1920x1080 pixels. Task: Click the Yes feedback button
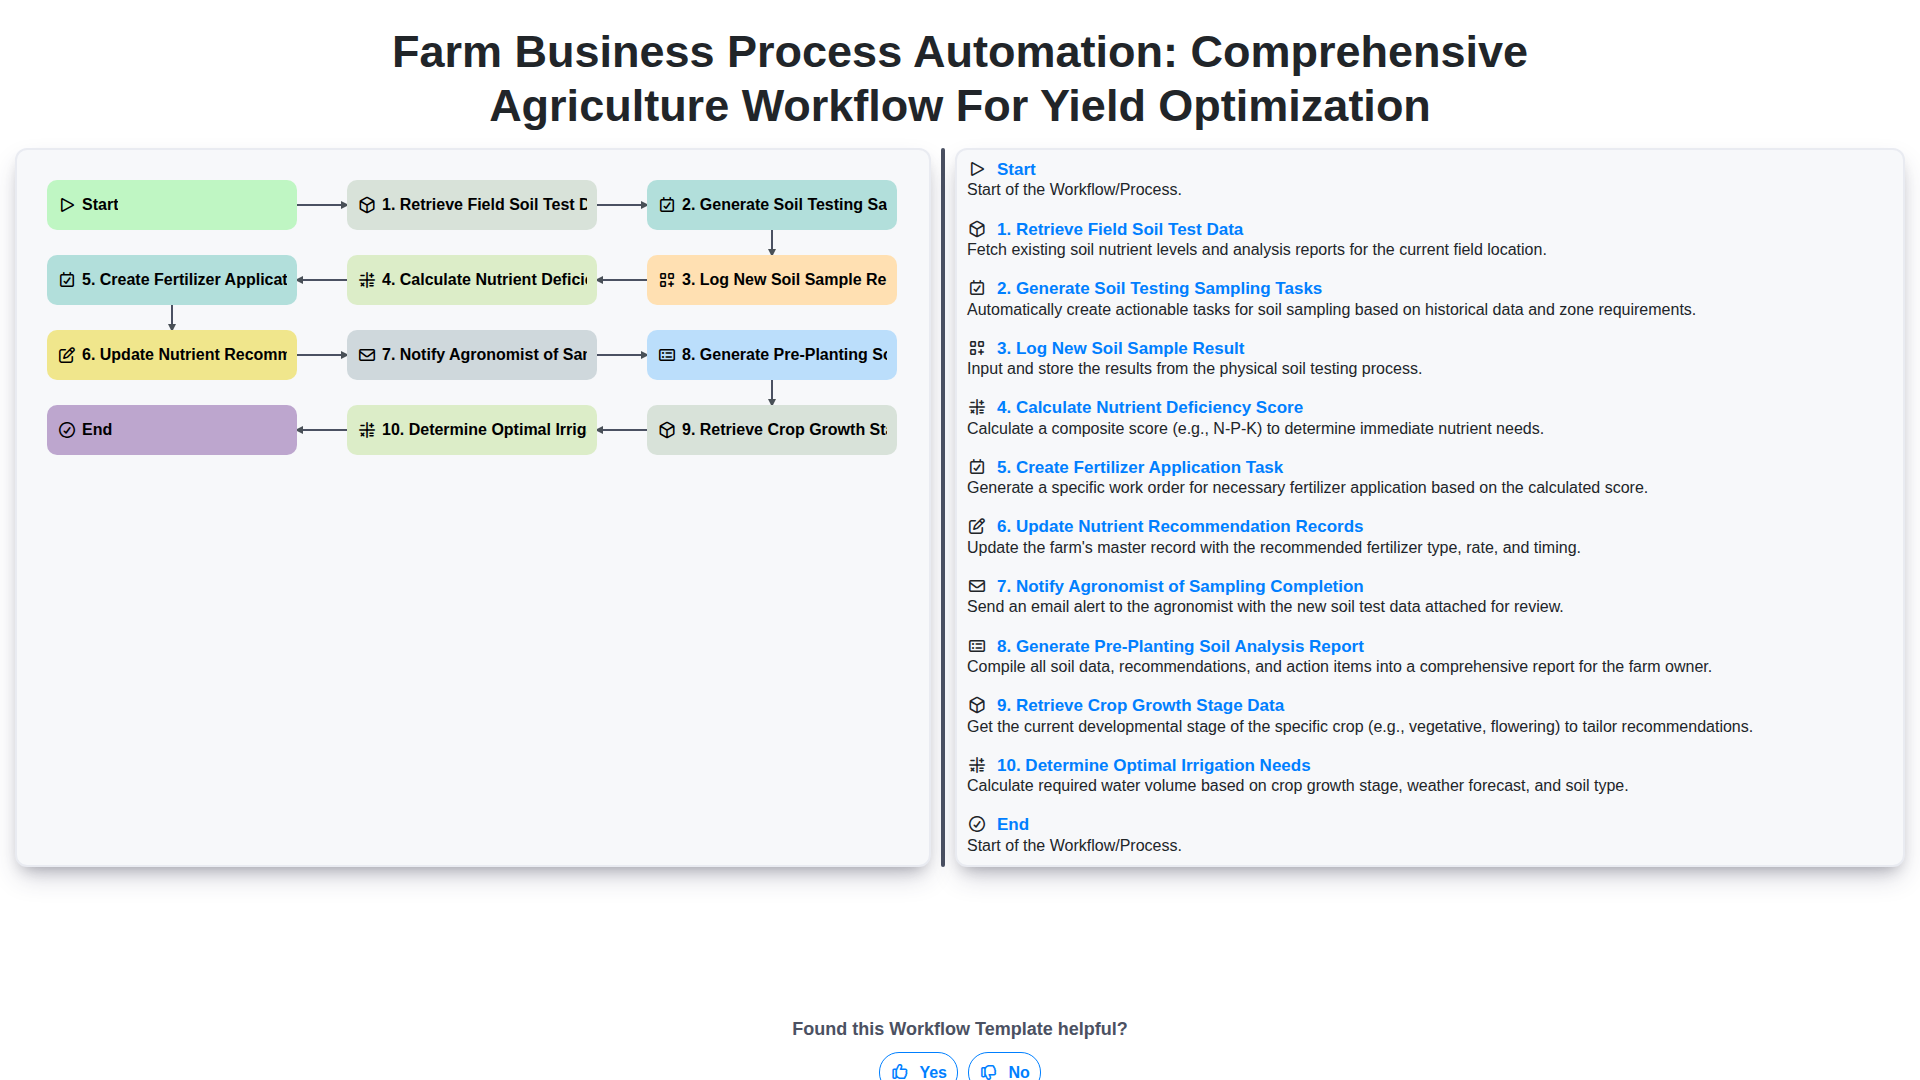(x=917, y=1071)
